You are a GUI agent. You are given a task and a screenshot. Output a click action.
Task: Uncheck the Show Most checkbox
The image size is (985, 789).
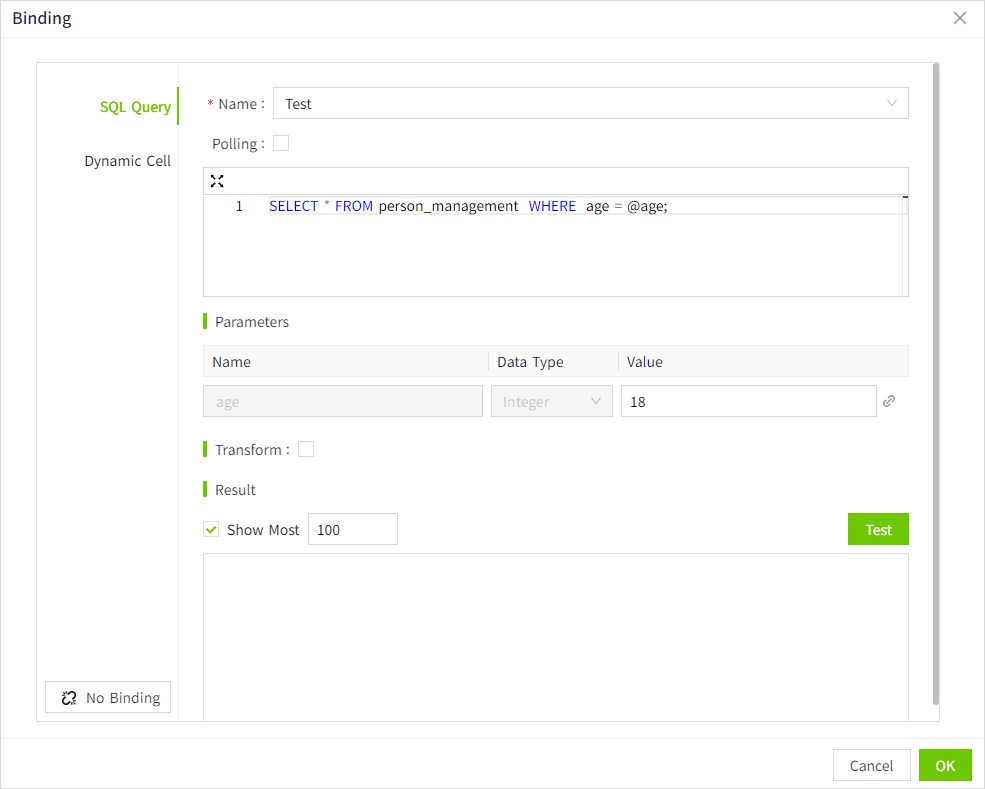pyautogui.click(x=211, y=530)
